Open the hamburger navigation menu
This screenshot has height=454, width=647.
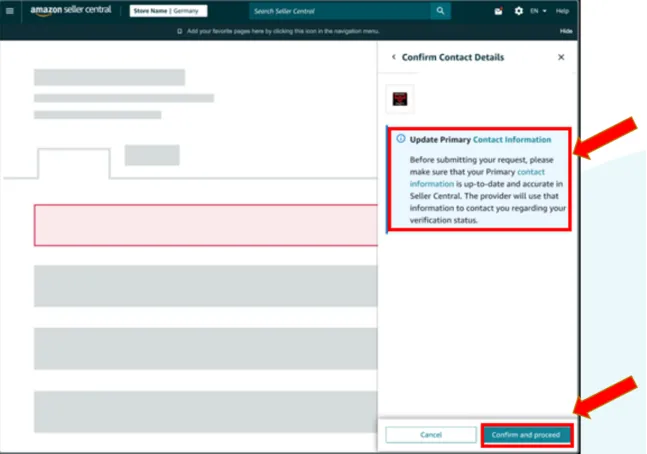(10, 11)
